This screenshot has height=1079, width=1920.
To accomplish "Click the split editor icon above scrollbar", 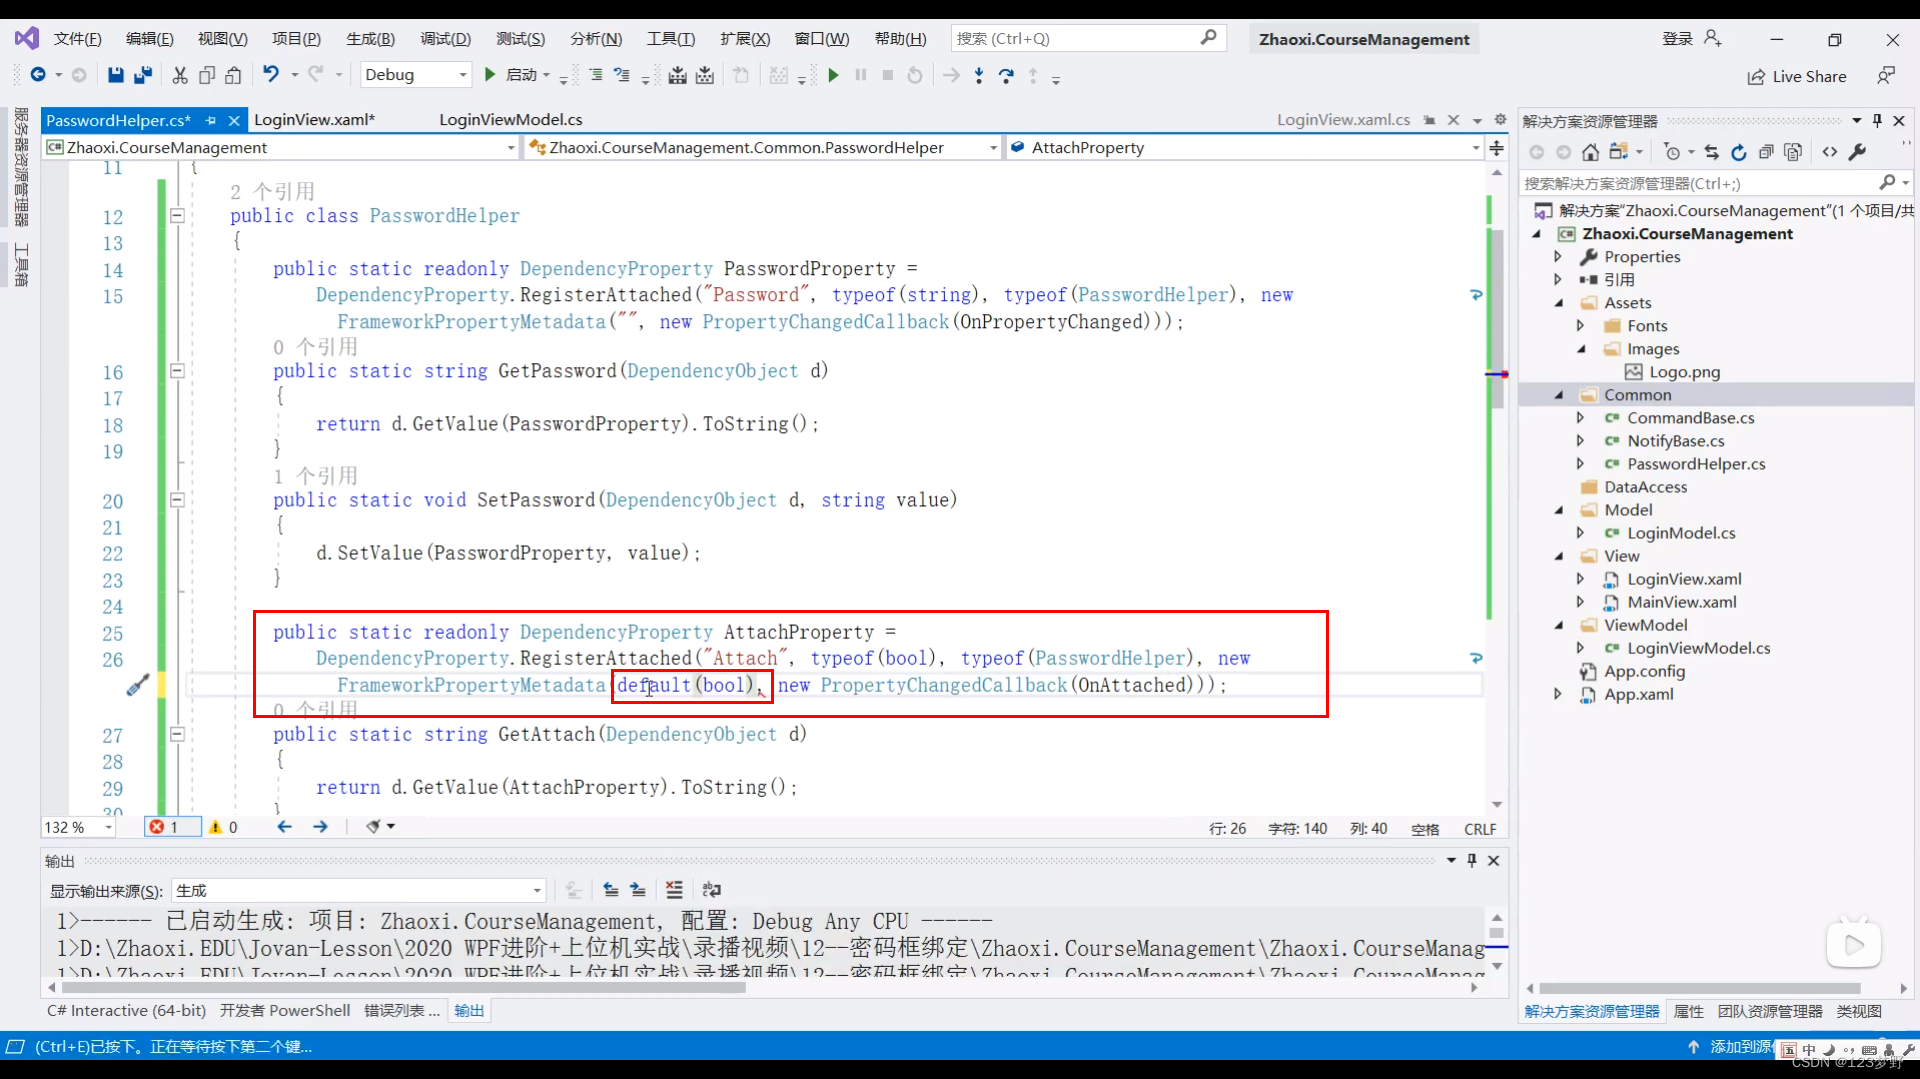I will pyautogui.click(x=1497, y=148).
